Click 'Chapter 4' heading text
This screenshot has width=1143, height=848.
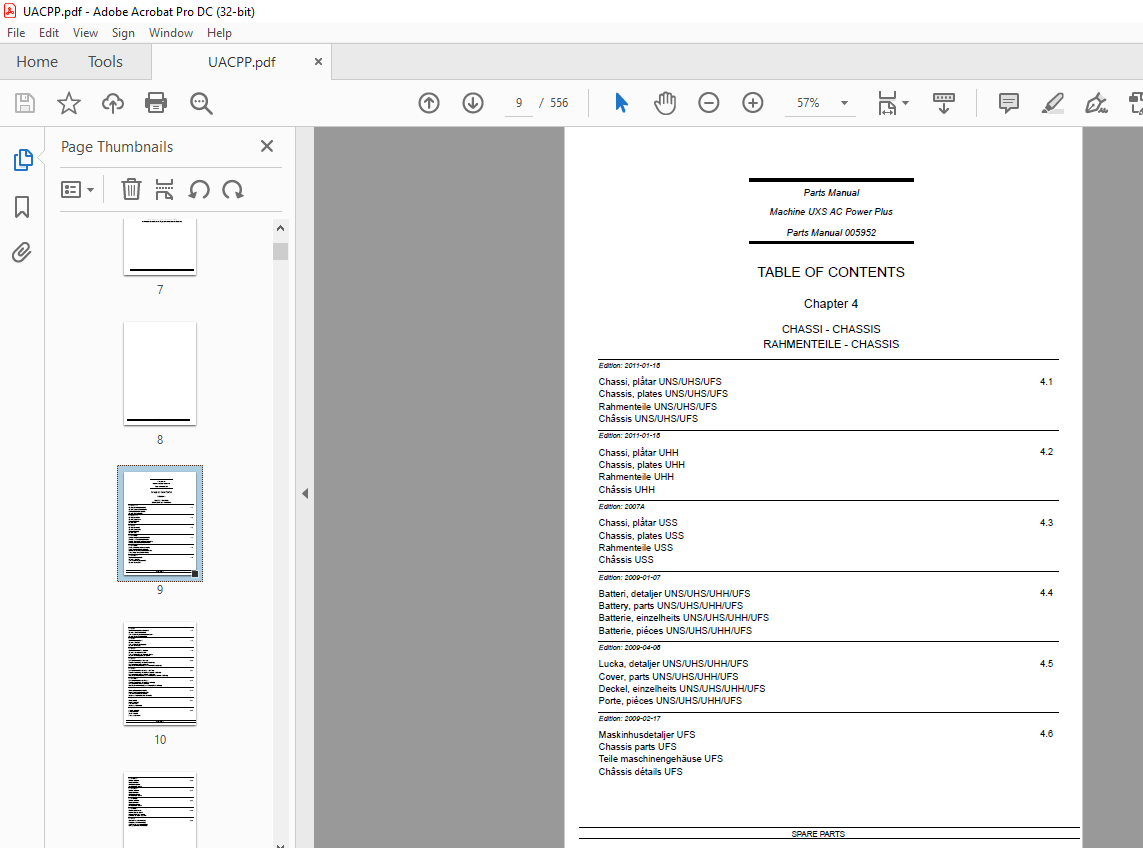click(831, 303)
